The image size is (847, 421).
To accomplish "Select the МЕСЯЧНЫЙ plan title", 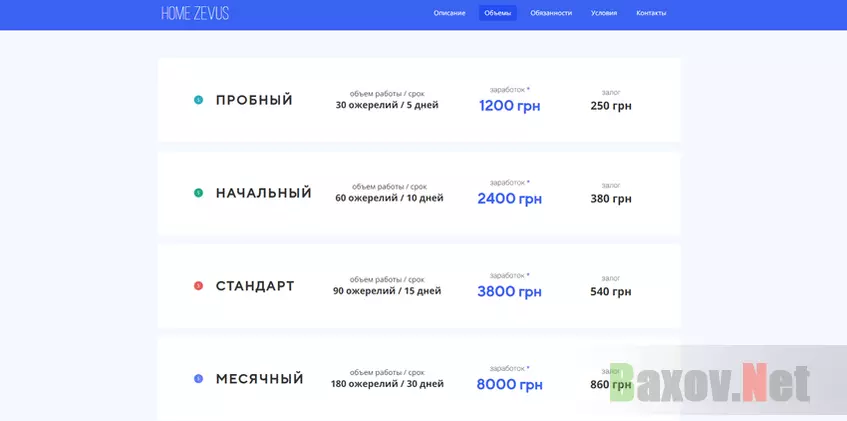I will (x=259, y=379).
